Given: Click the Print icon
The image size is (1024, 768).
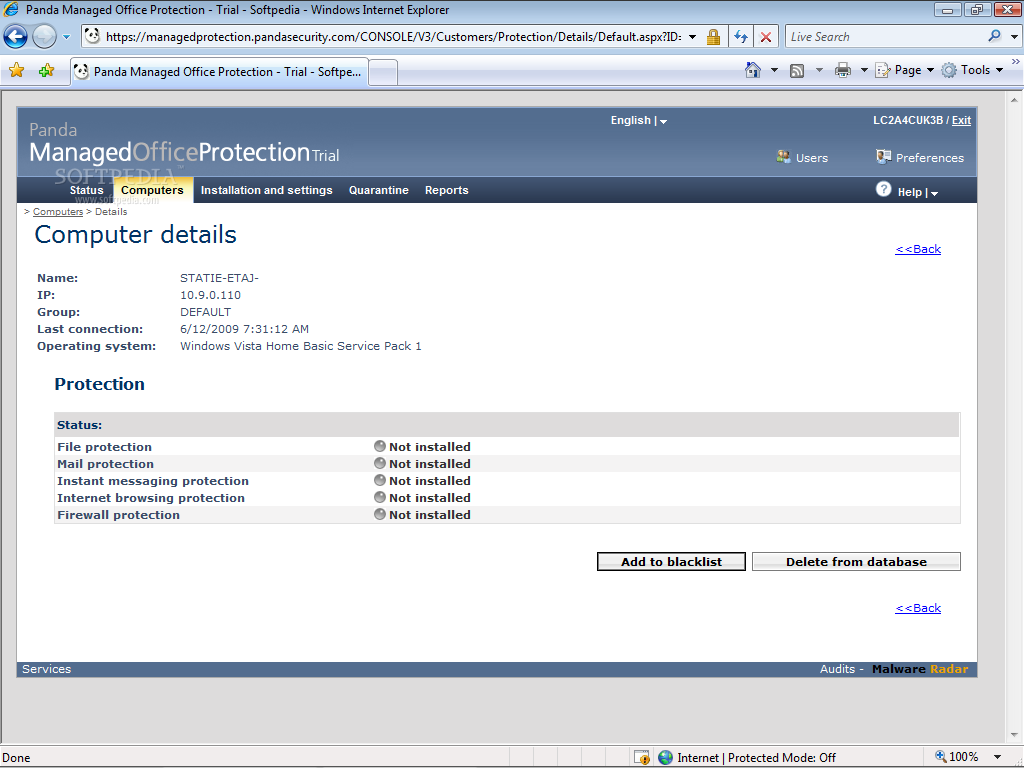Looking at the screenshot, I should pyautogui.click(x=842, y=70).
